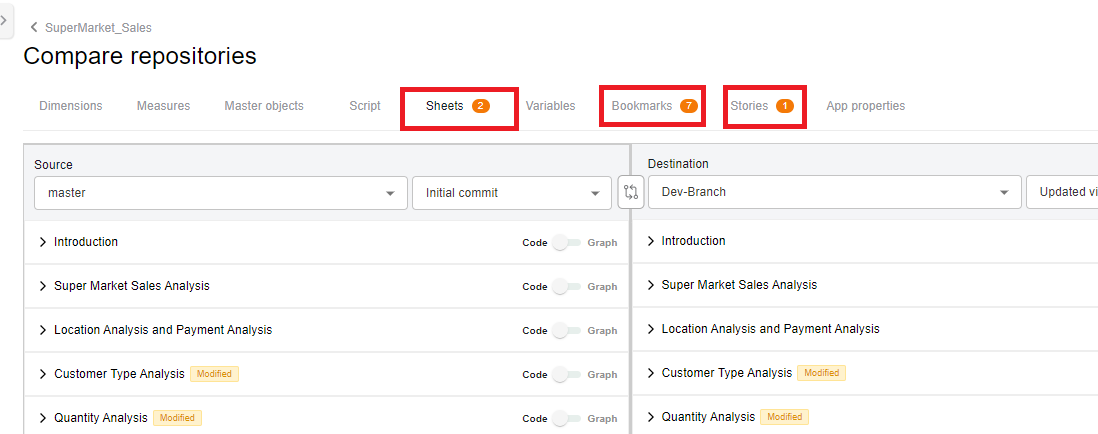The height and width of the screenshot is (434, 1098).
Task: Toggle Code/Graph switch for Quantity Analysis
Action: pyautogui.click(x=567, y=418)
